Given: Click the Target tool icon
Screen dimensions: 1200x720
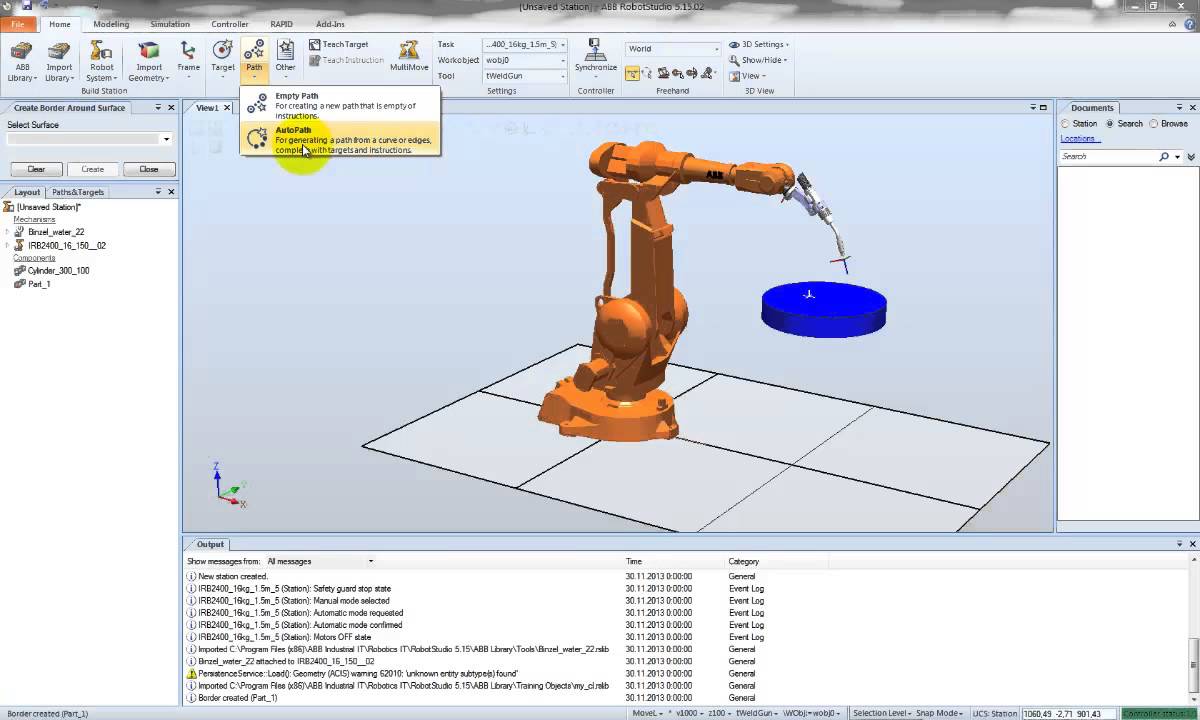Looking at the screenshot, I should point(223,50).
